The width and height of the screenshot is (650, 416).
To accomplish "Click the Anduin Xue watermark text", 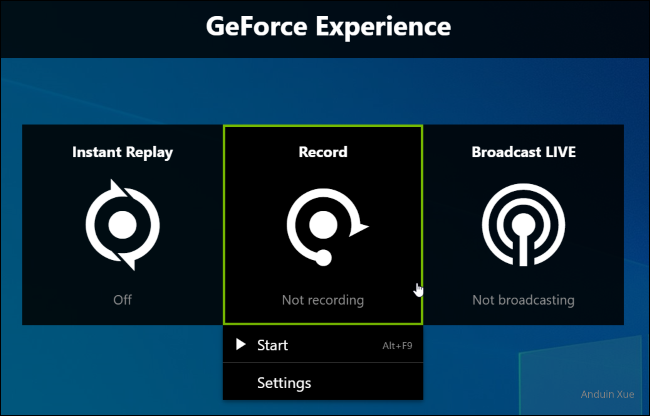I will point(592,392).
